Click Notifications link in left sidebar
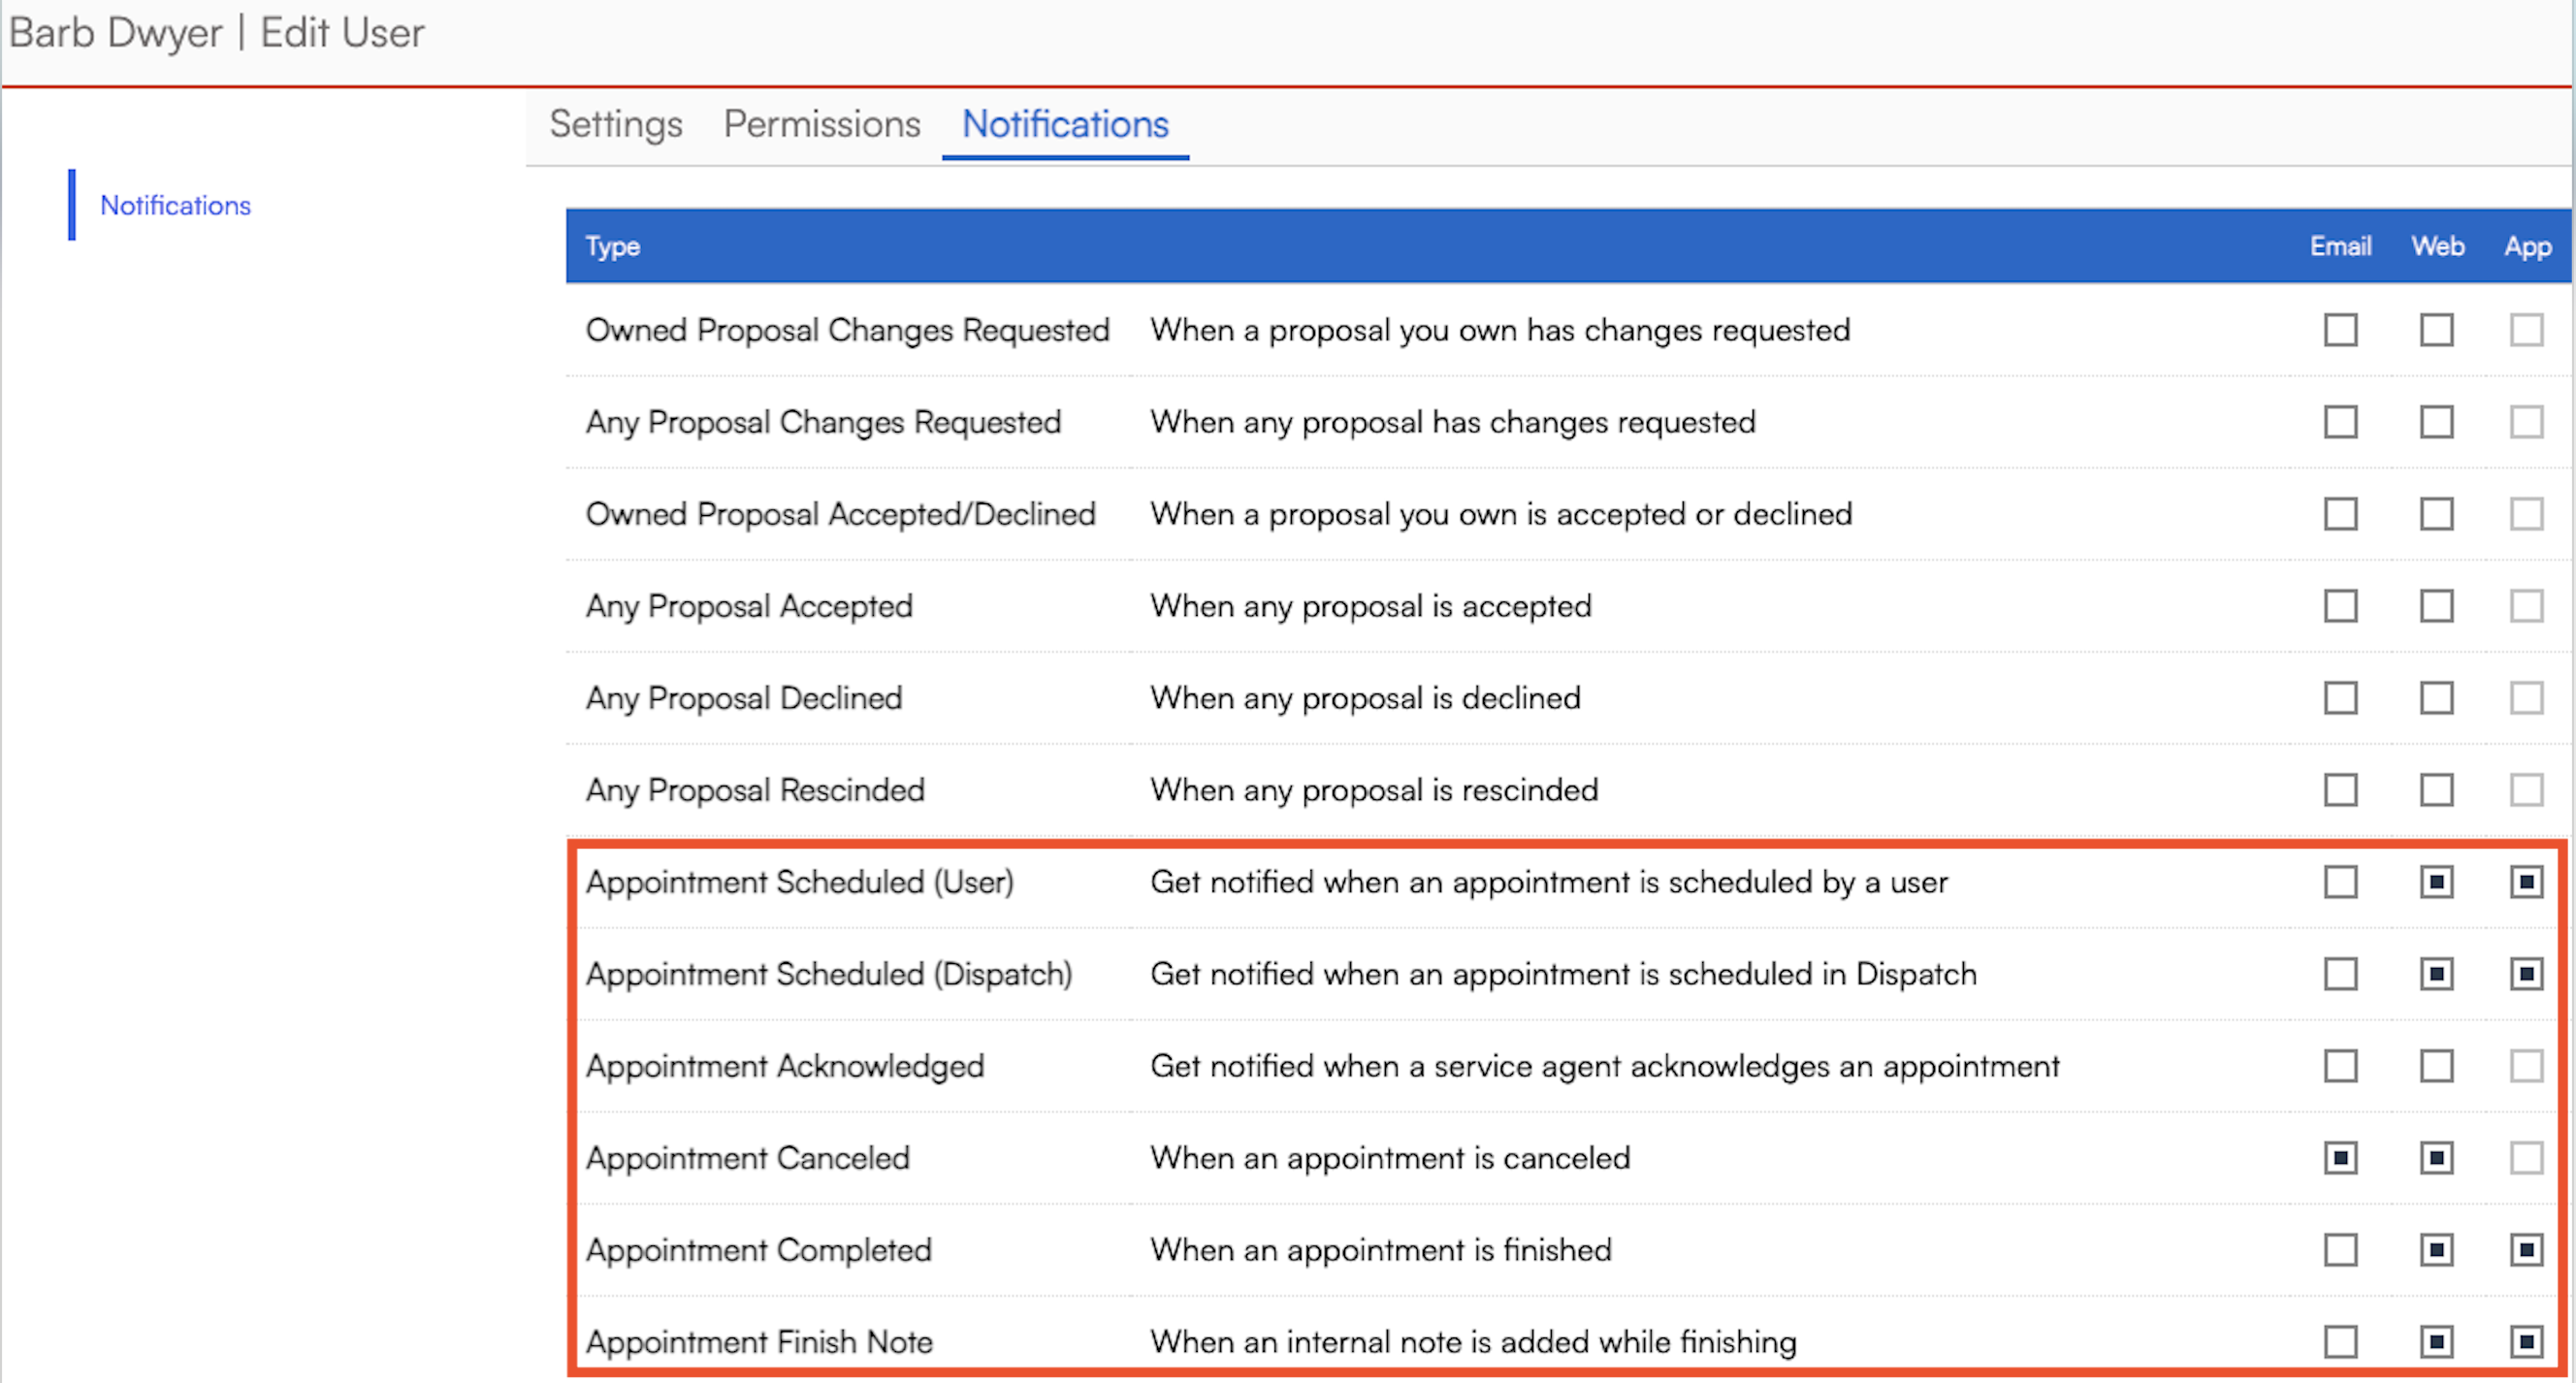The height and width of the screenshot is (1383, 2576). click(175, 205)
